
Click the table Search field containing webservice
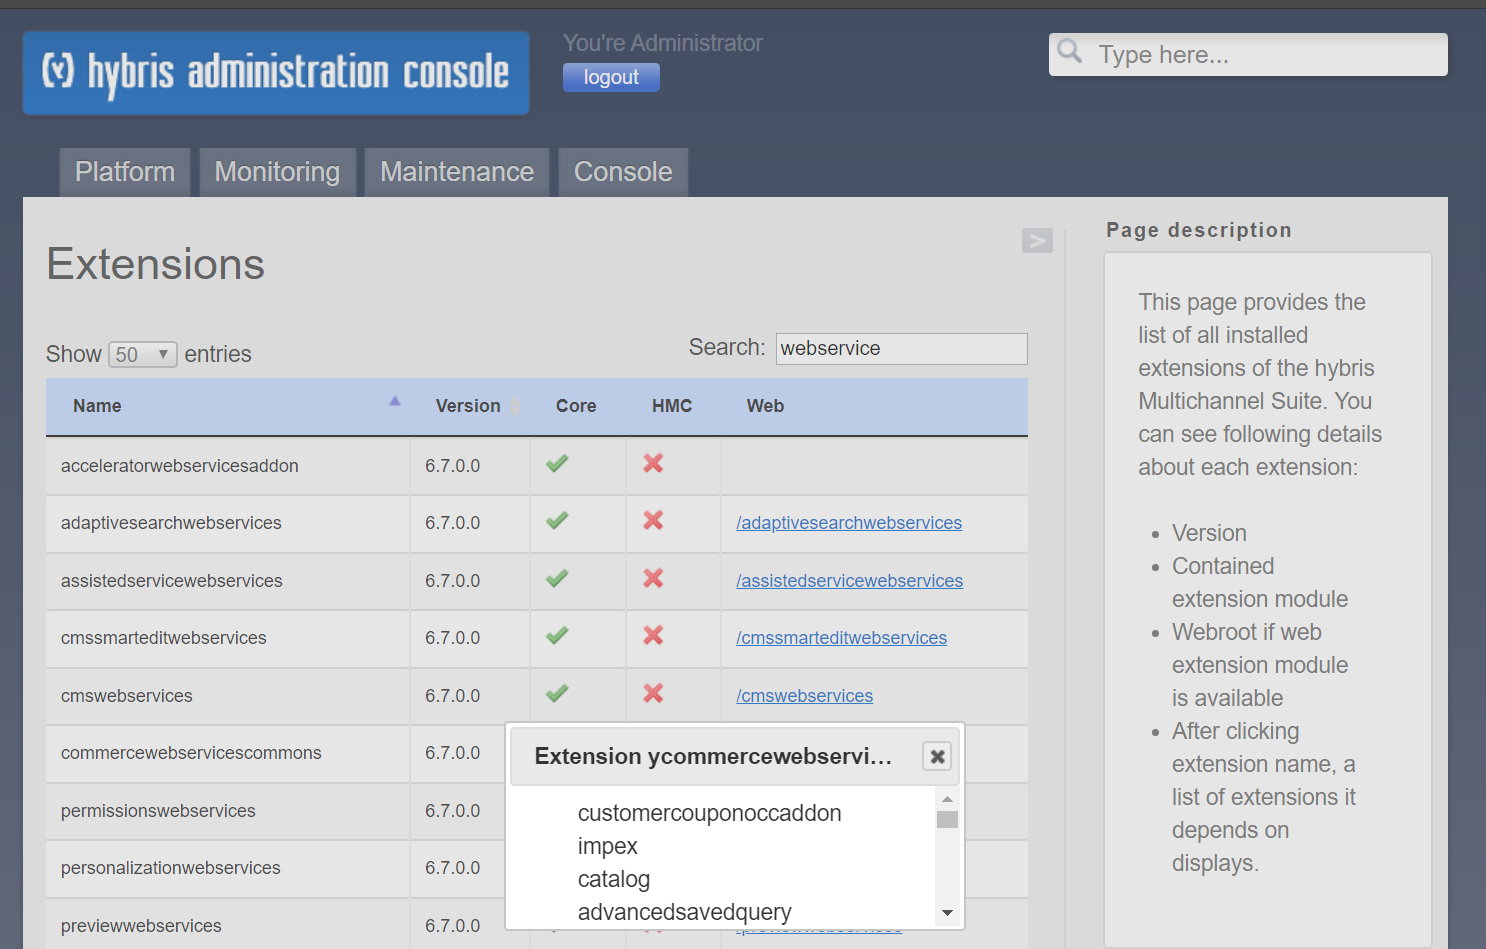902,349
